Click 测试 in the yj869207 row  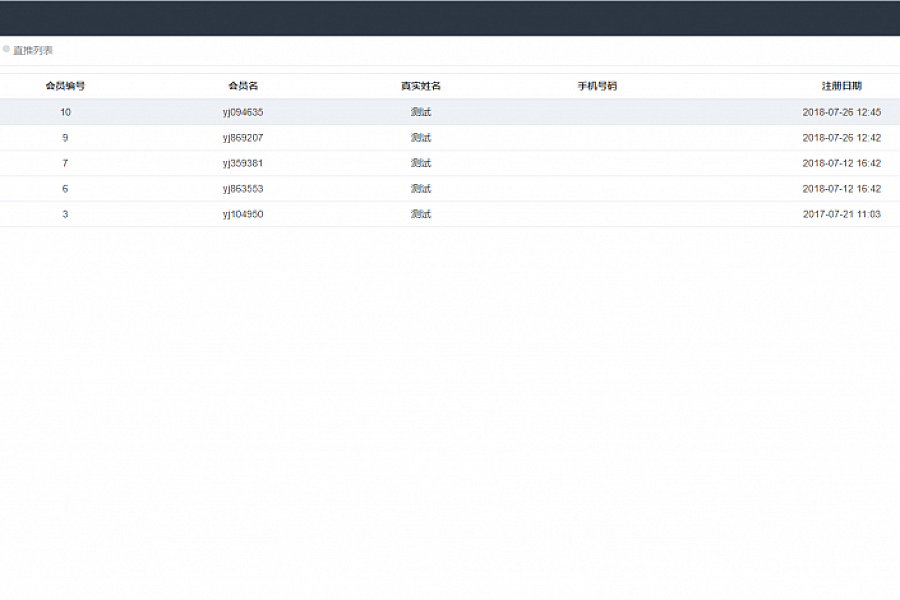421,138
